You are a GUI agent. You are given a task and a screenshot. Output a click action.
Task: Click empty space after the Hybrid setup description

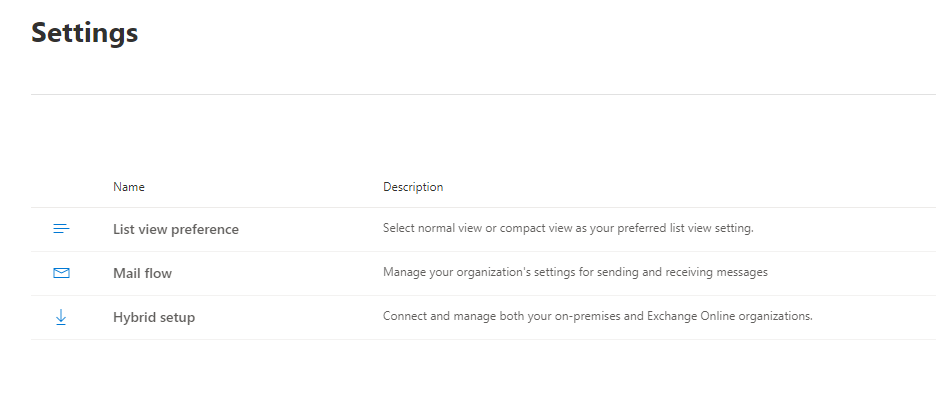[875, 318]
